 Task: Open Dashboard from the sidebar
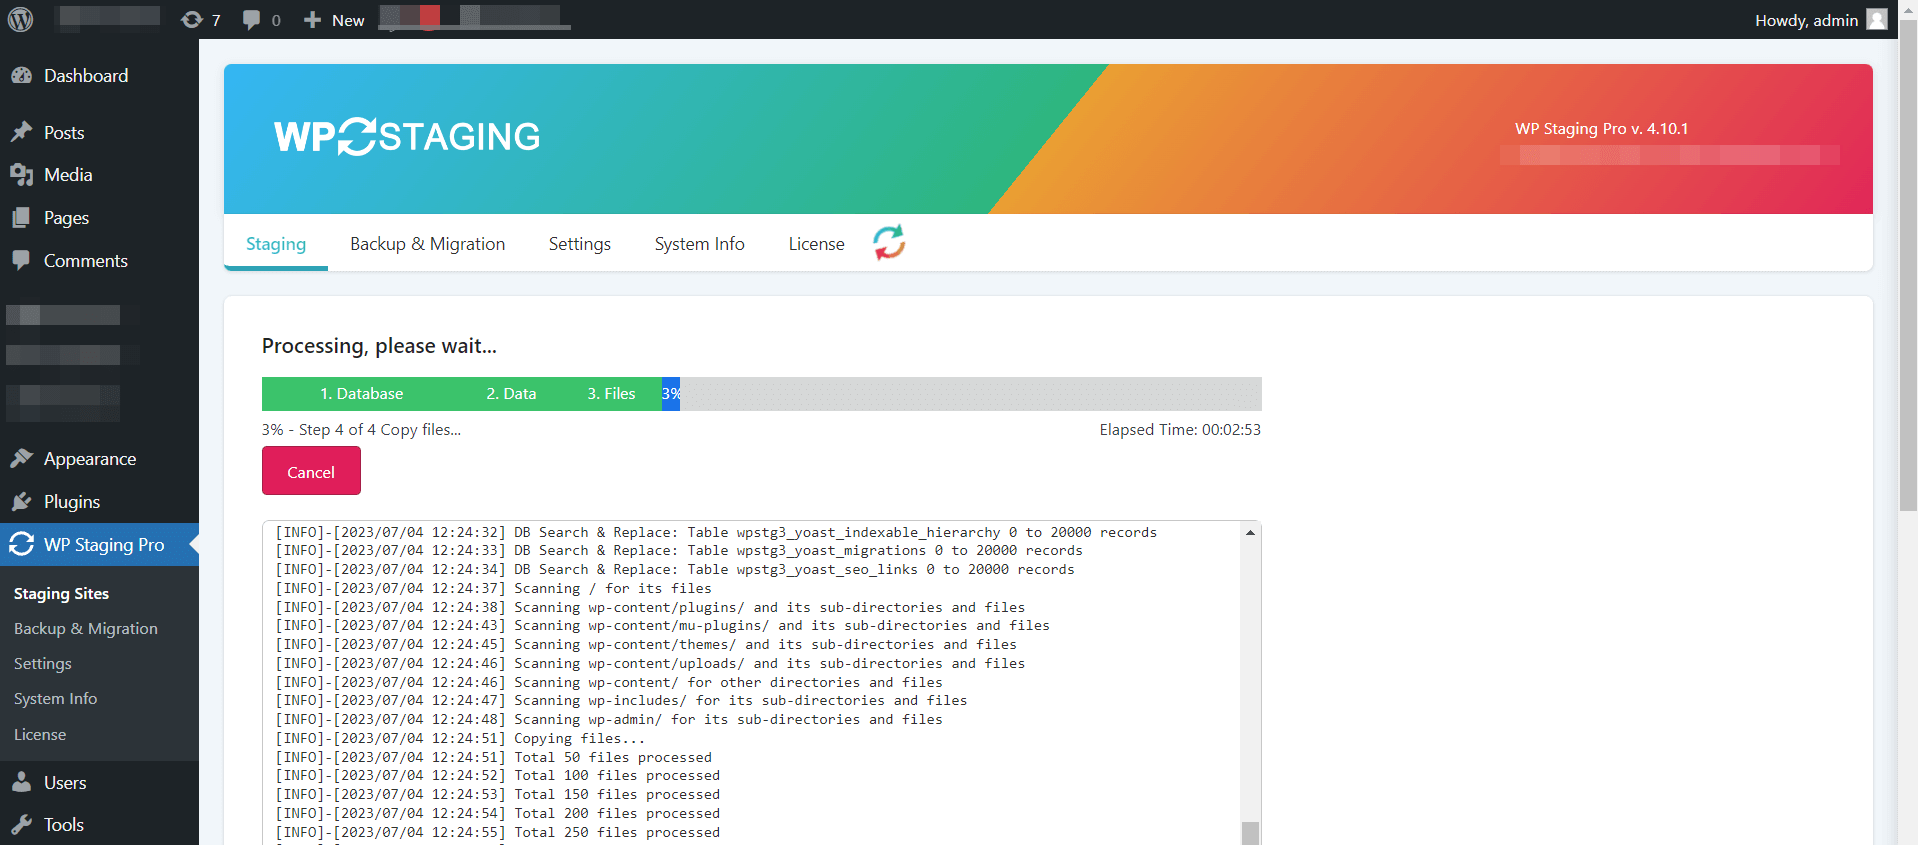click(86, 76)
